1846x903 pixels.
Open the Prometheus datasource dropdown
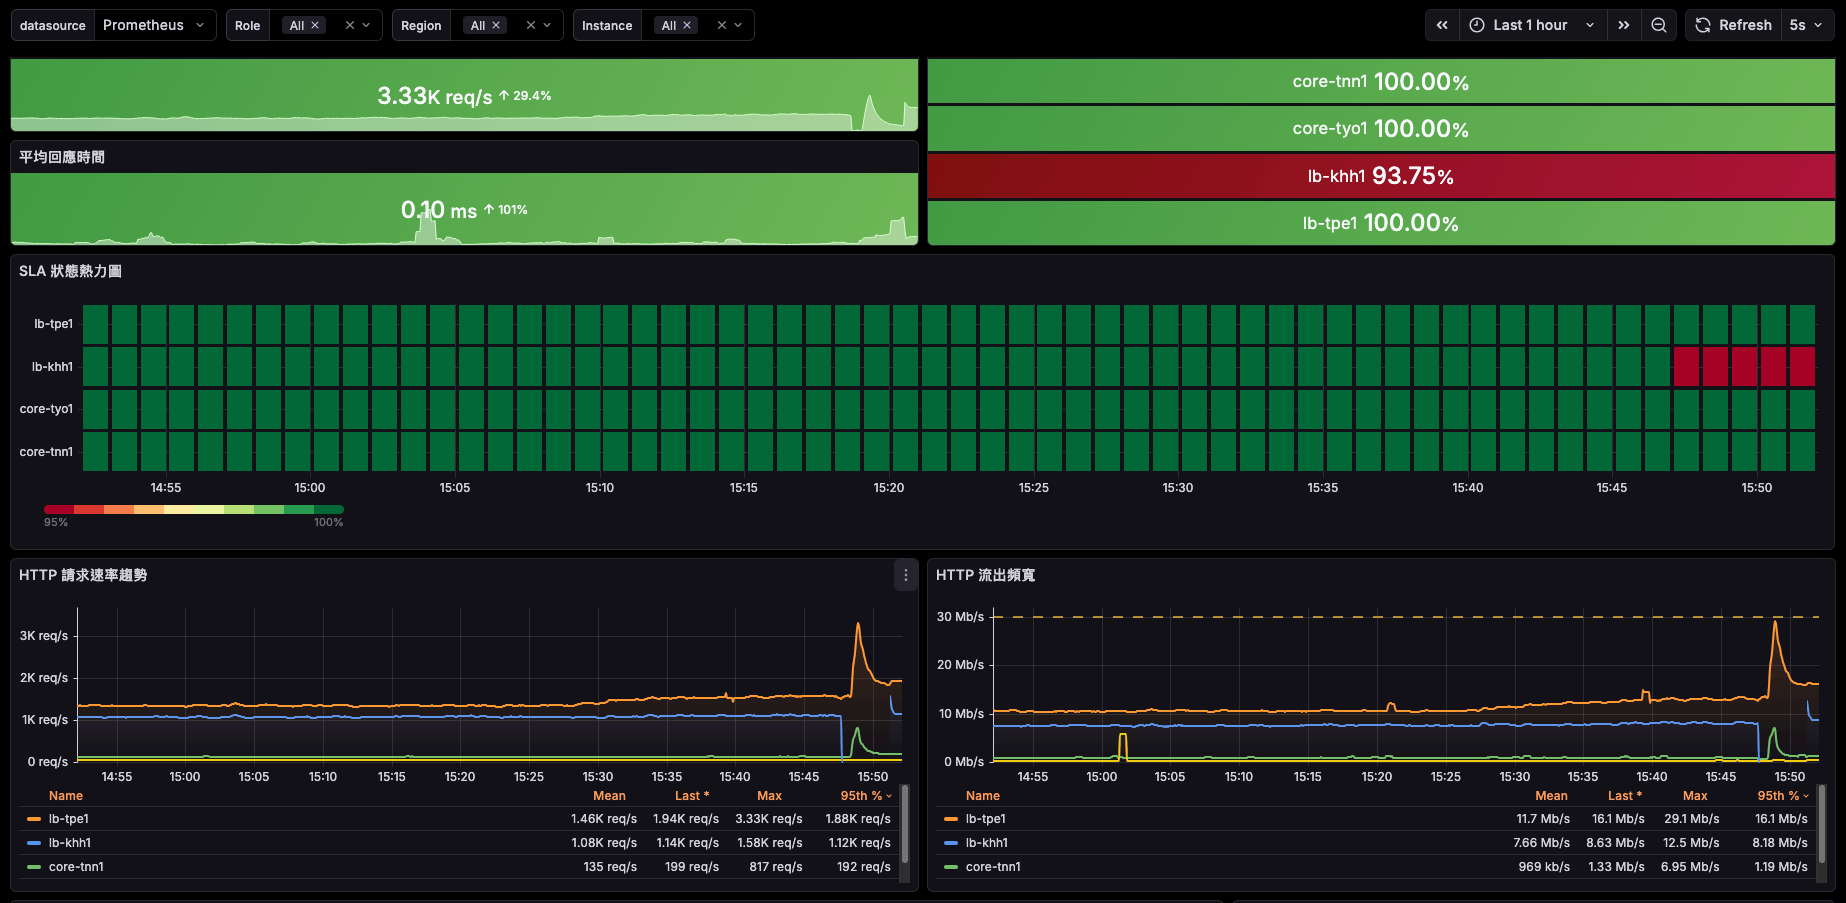[x=155, y=25]
